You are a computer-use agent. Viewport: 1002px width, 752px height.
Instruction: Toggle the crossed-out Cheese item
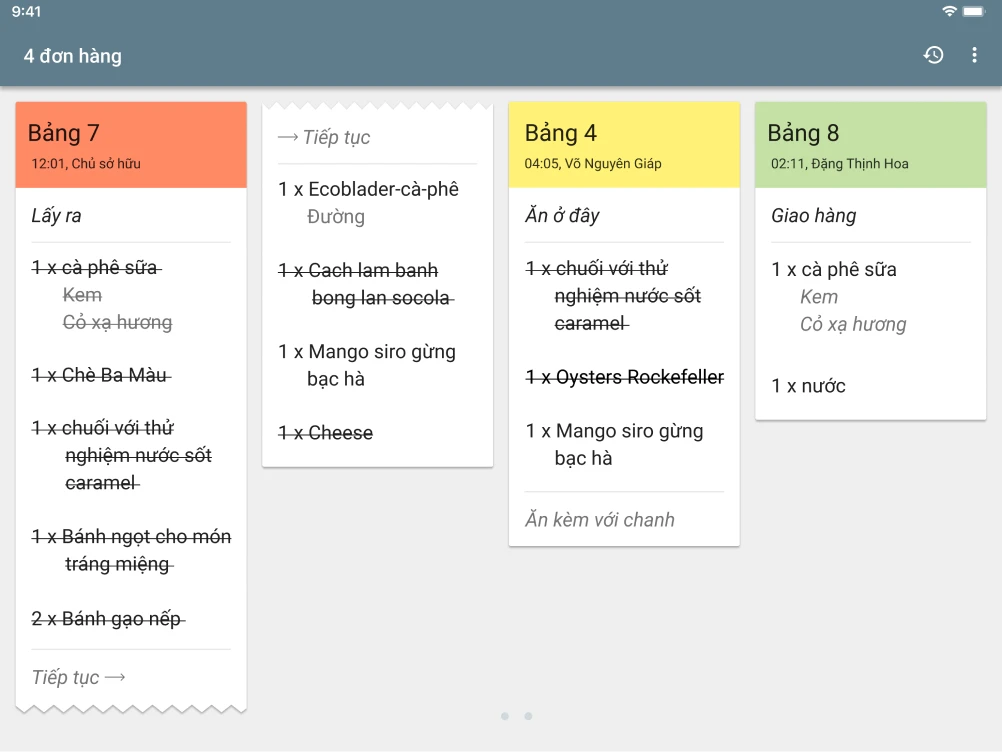pyautogui.click(x=326, y=433)
